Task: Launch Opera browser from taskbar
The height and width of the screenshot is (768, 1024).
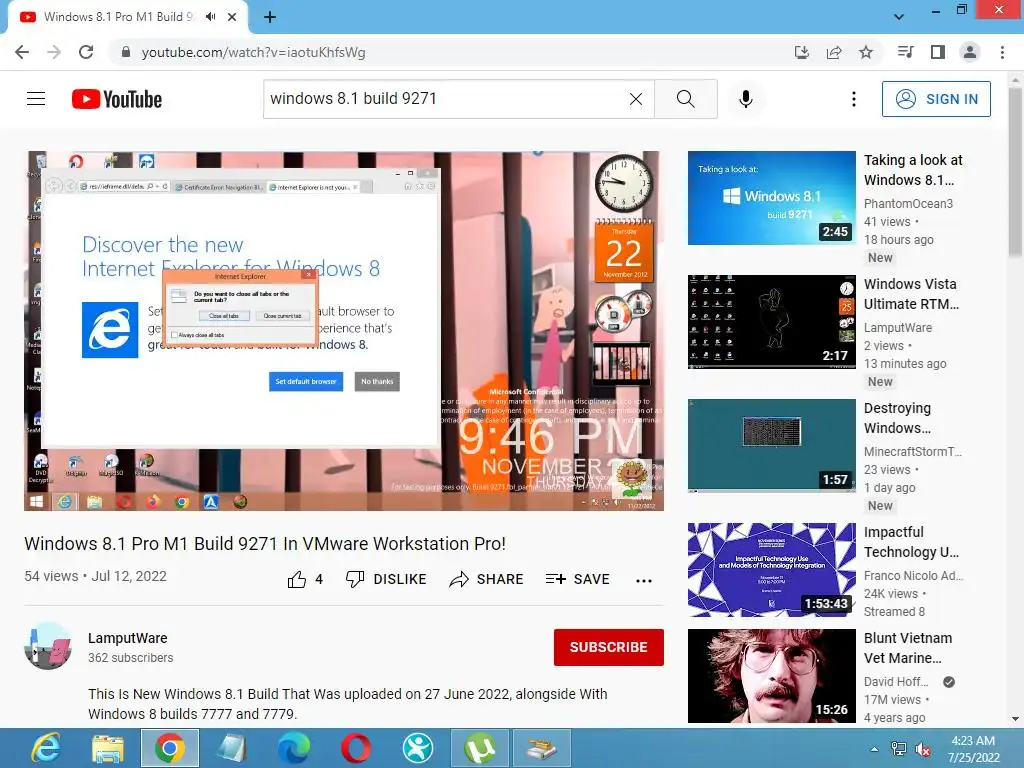Action: coord(356,748)
